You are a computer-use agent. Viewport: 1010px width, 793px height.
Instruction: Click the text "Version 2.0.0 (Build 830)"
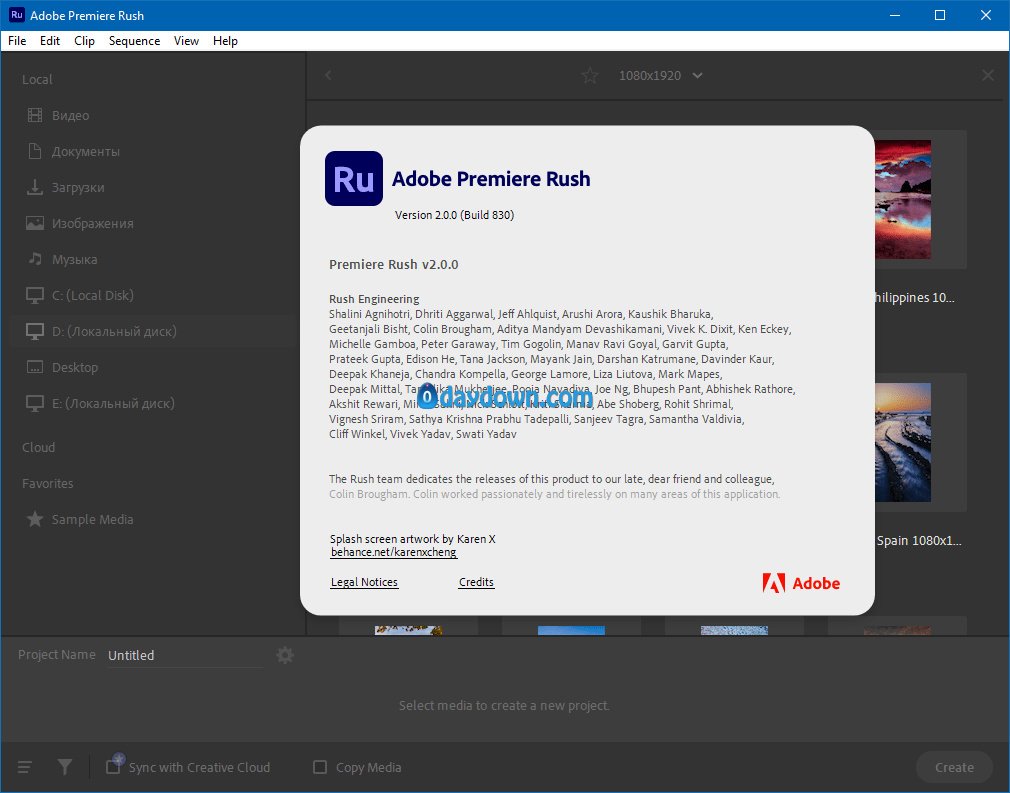point(455,215)
